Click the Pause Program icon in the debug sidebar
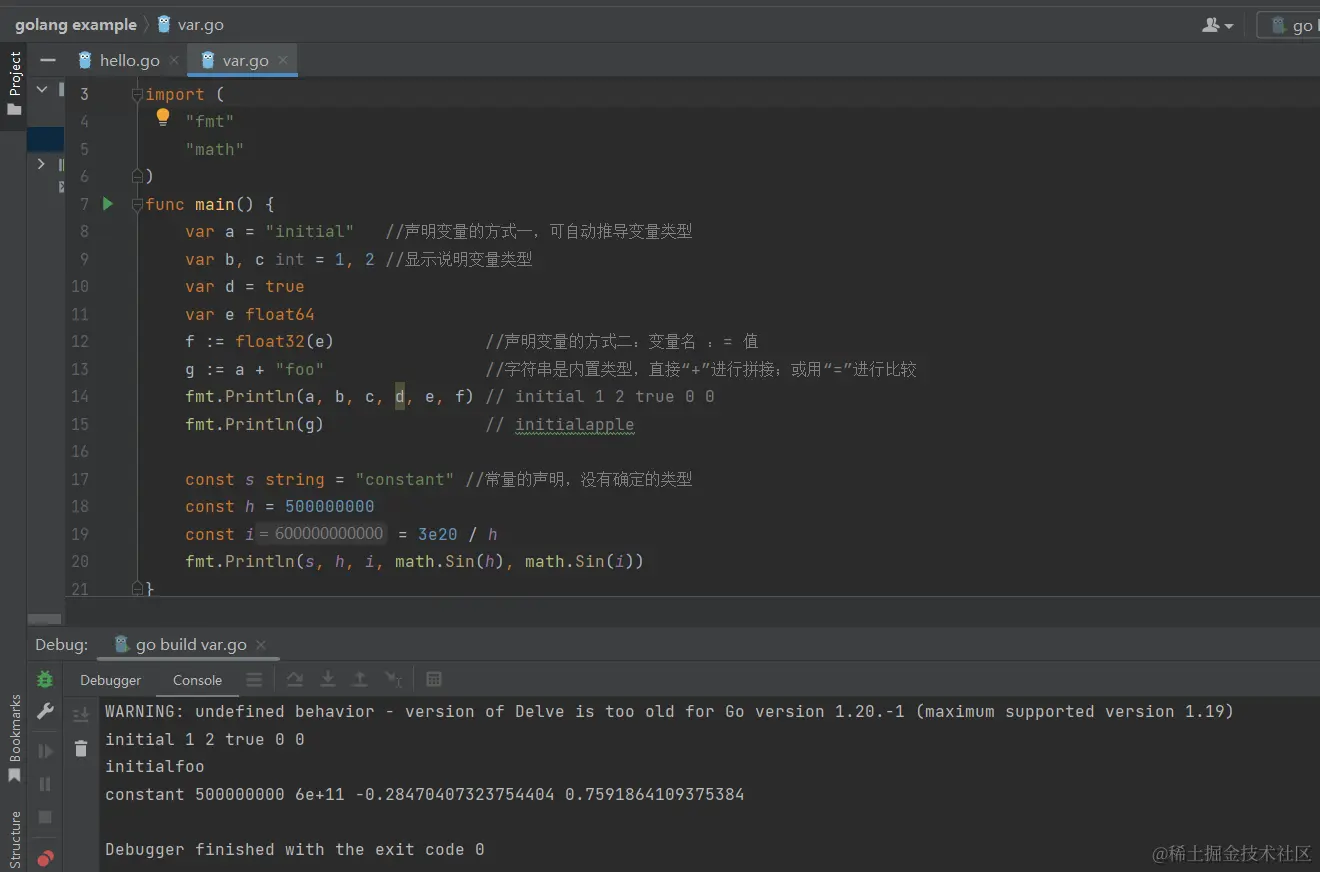Viewport: 1320px width, 872px height. click(45, 784)
